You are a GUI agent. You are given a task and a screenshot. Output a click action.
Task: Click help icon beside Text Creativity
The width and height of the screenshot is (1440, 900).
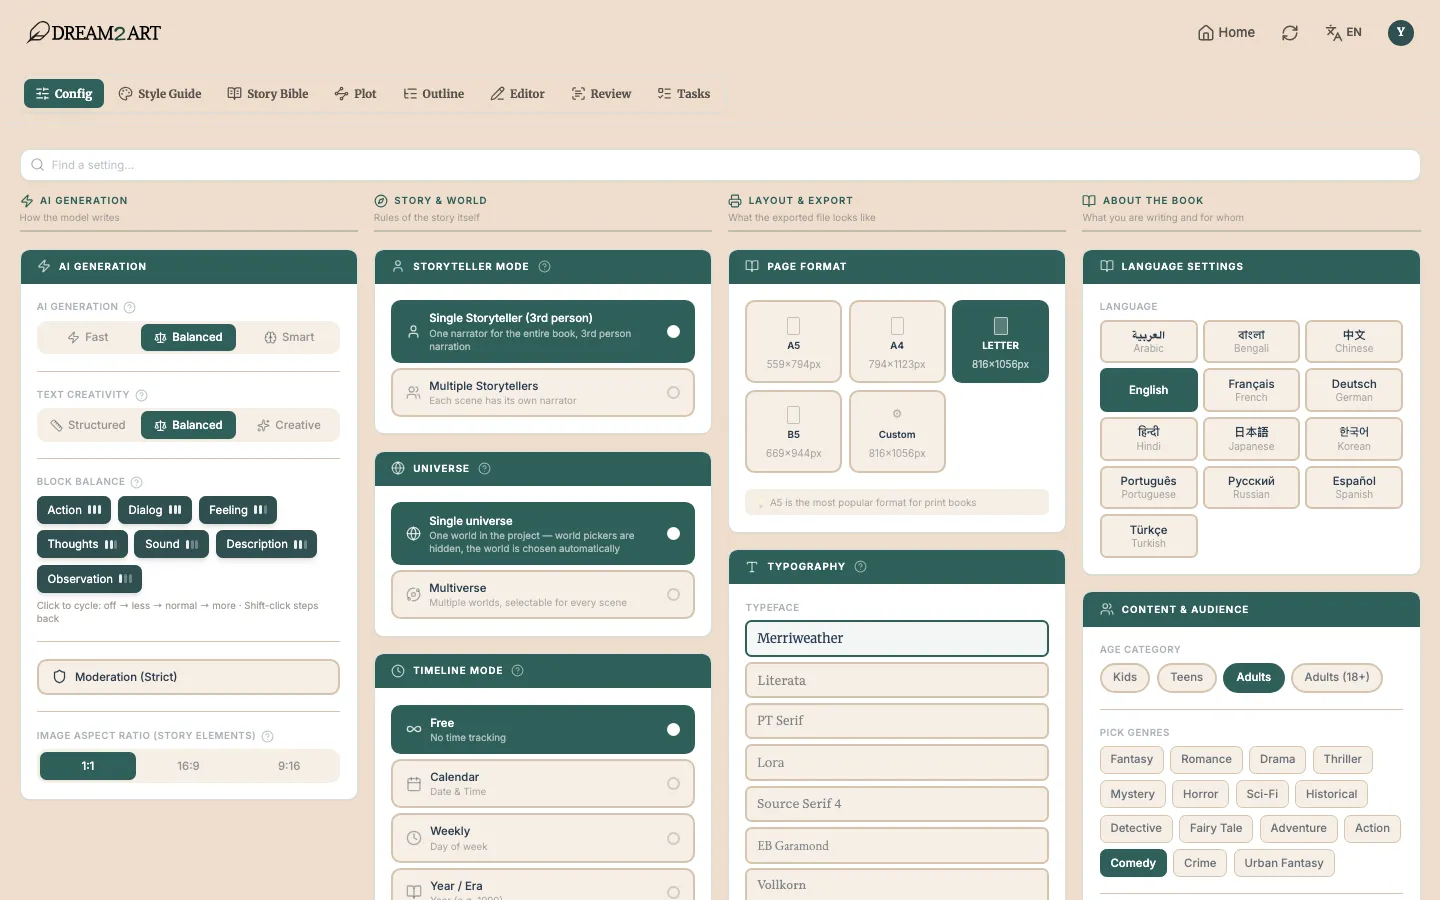142,395
